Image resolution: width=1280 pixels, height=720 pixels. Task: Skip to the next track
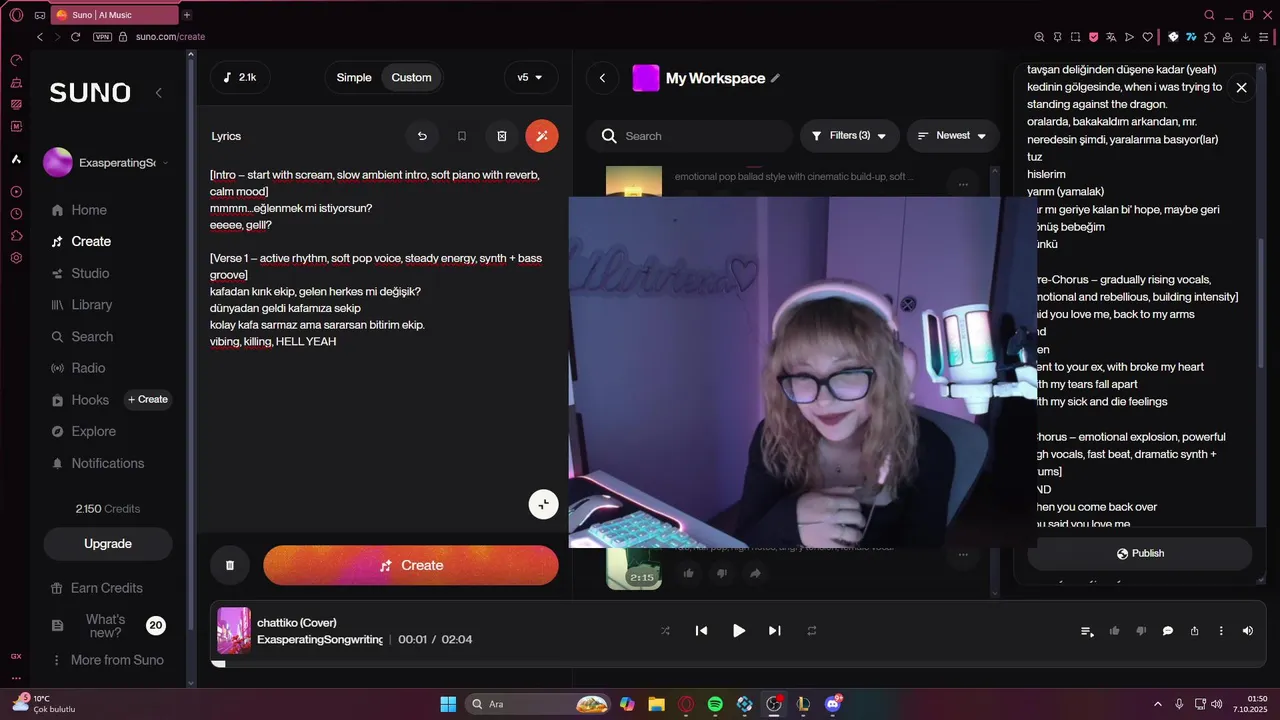[774, 631]
